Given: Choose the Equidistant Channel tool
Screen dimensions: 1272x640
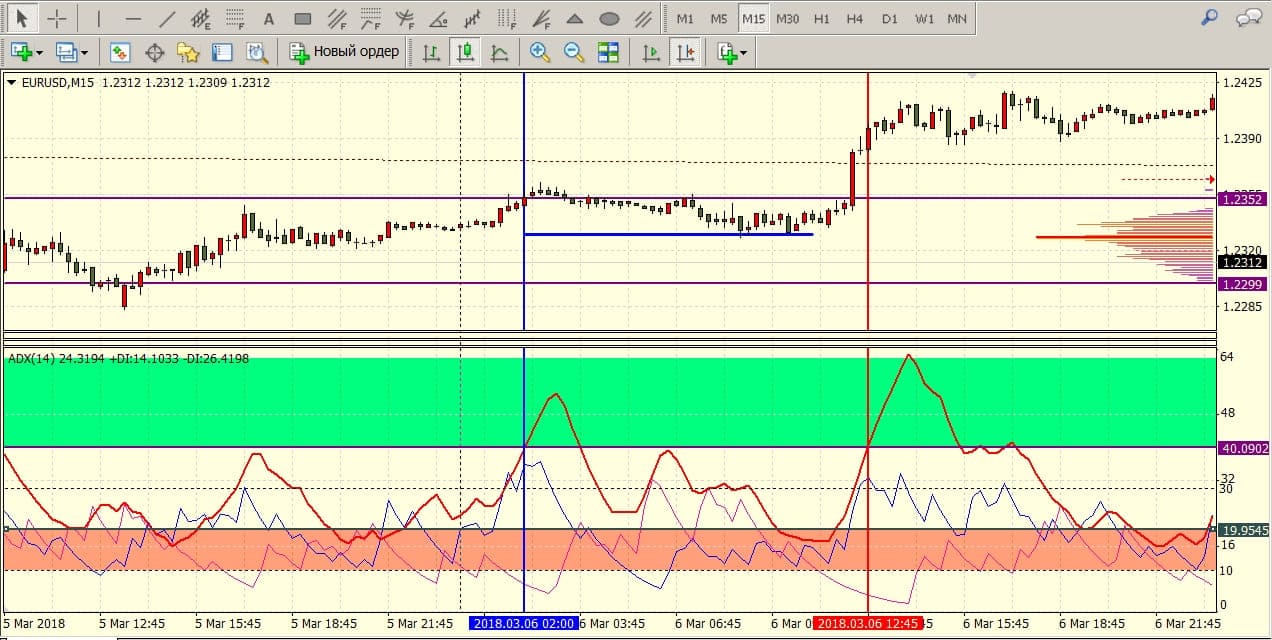Looking at the screenshot, I should (201, 18).
